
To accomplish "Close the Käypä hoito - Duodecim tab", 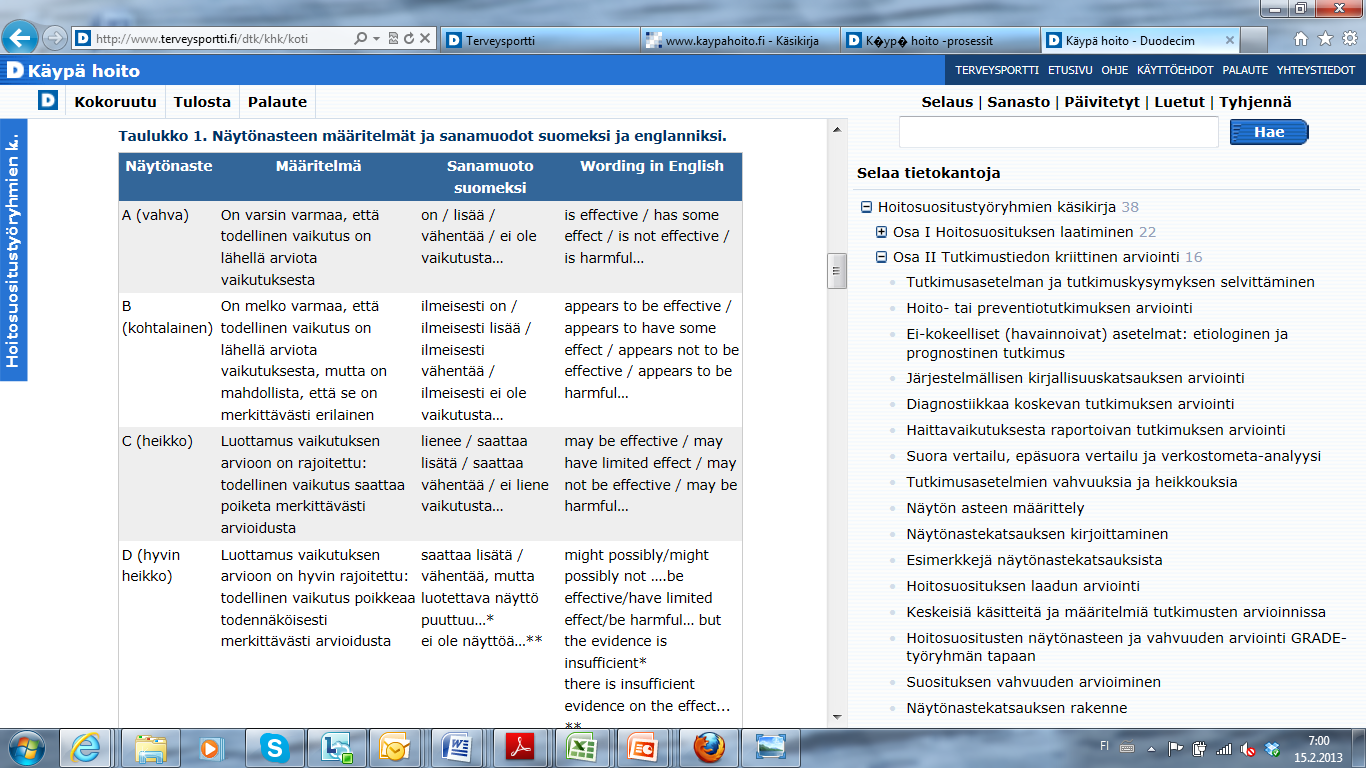I will pyautogui.click(x=1228, y=40).
